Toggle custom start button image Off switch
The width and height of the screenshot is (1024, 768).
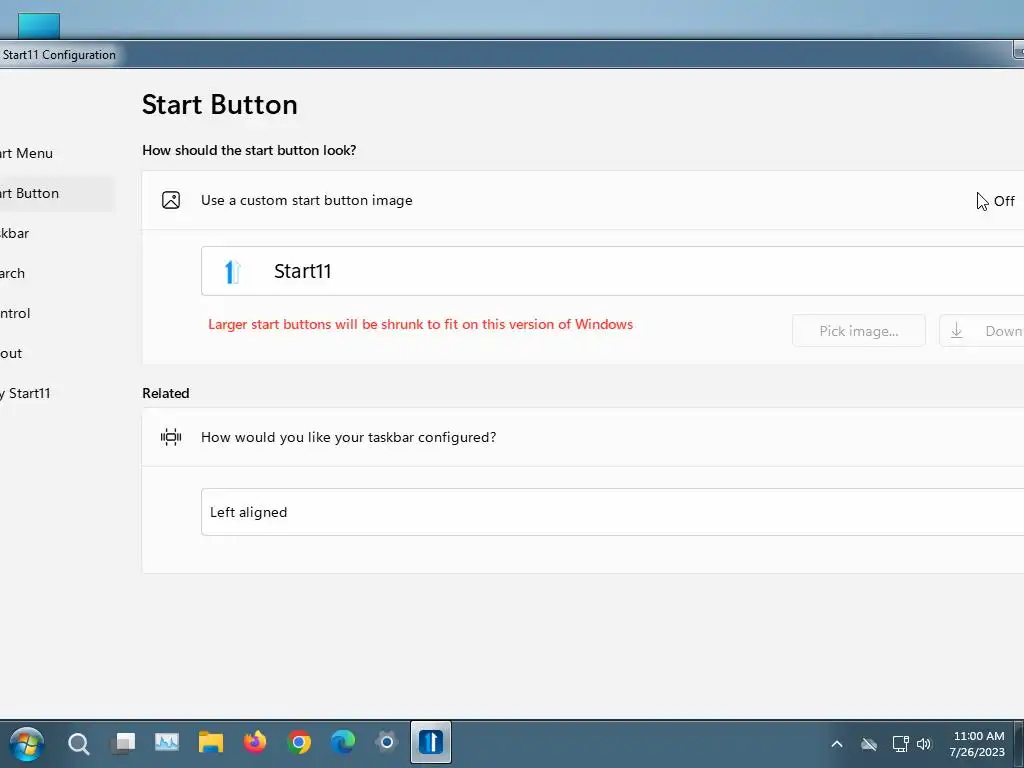coord(1004,201)
